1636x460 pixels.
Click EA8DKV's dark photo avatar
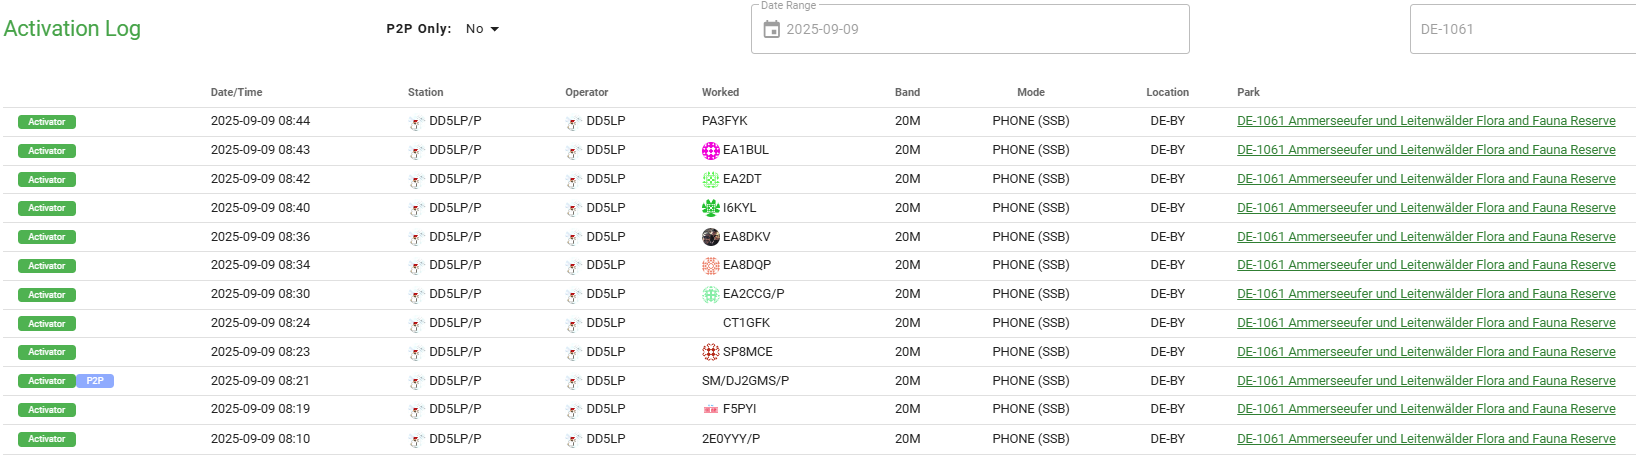tap(711, 237)
